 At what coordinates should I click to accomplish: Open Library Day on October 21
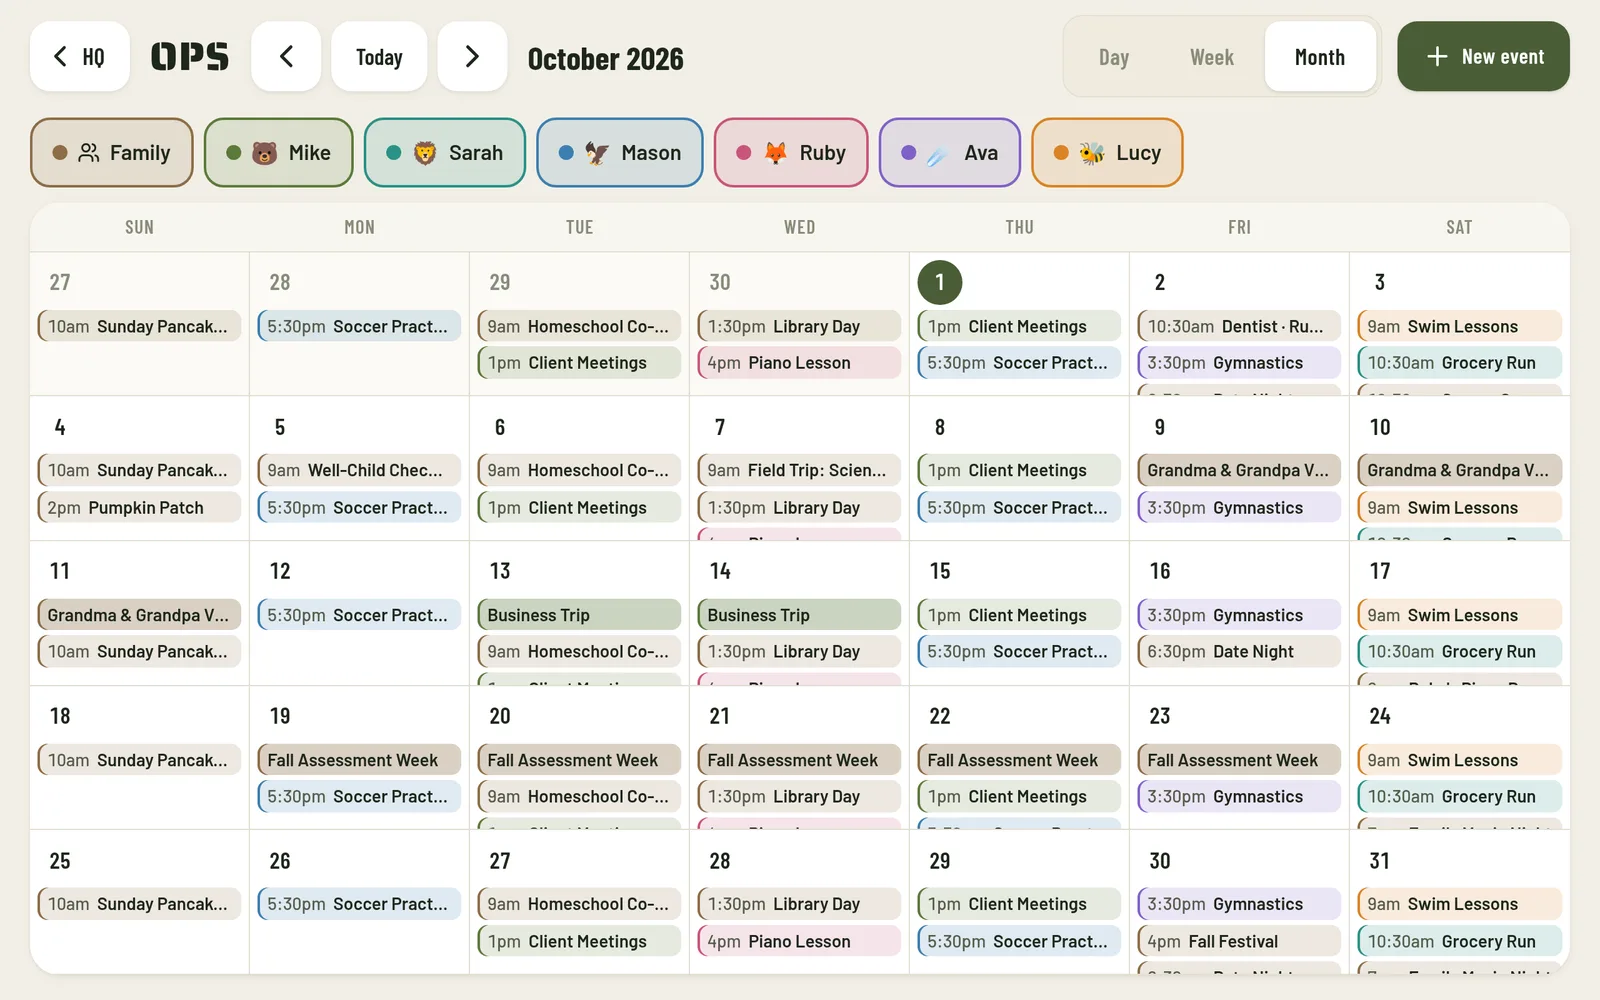[799, 796]
